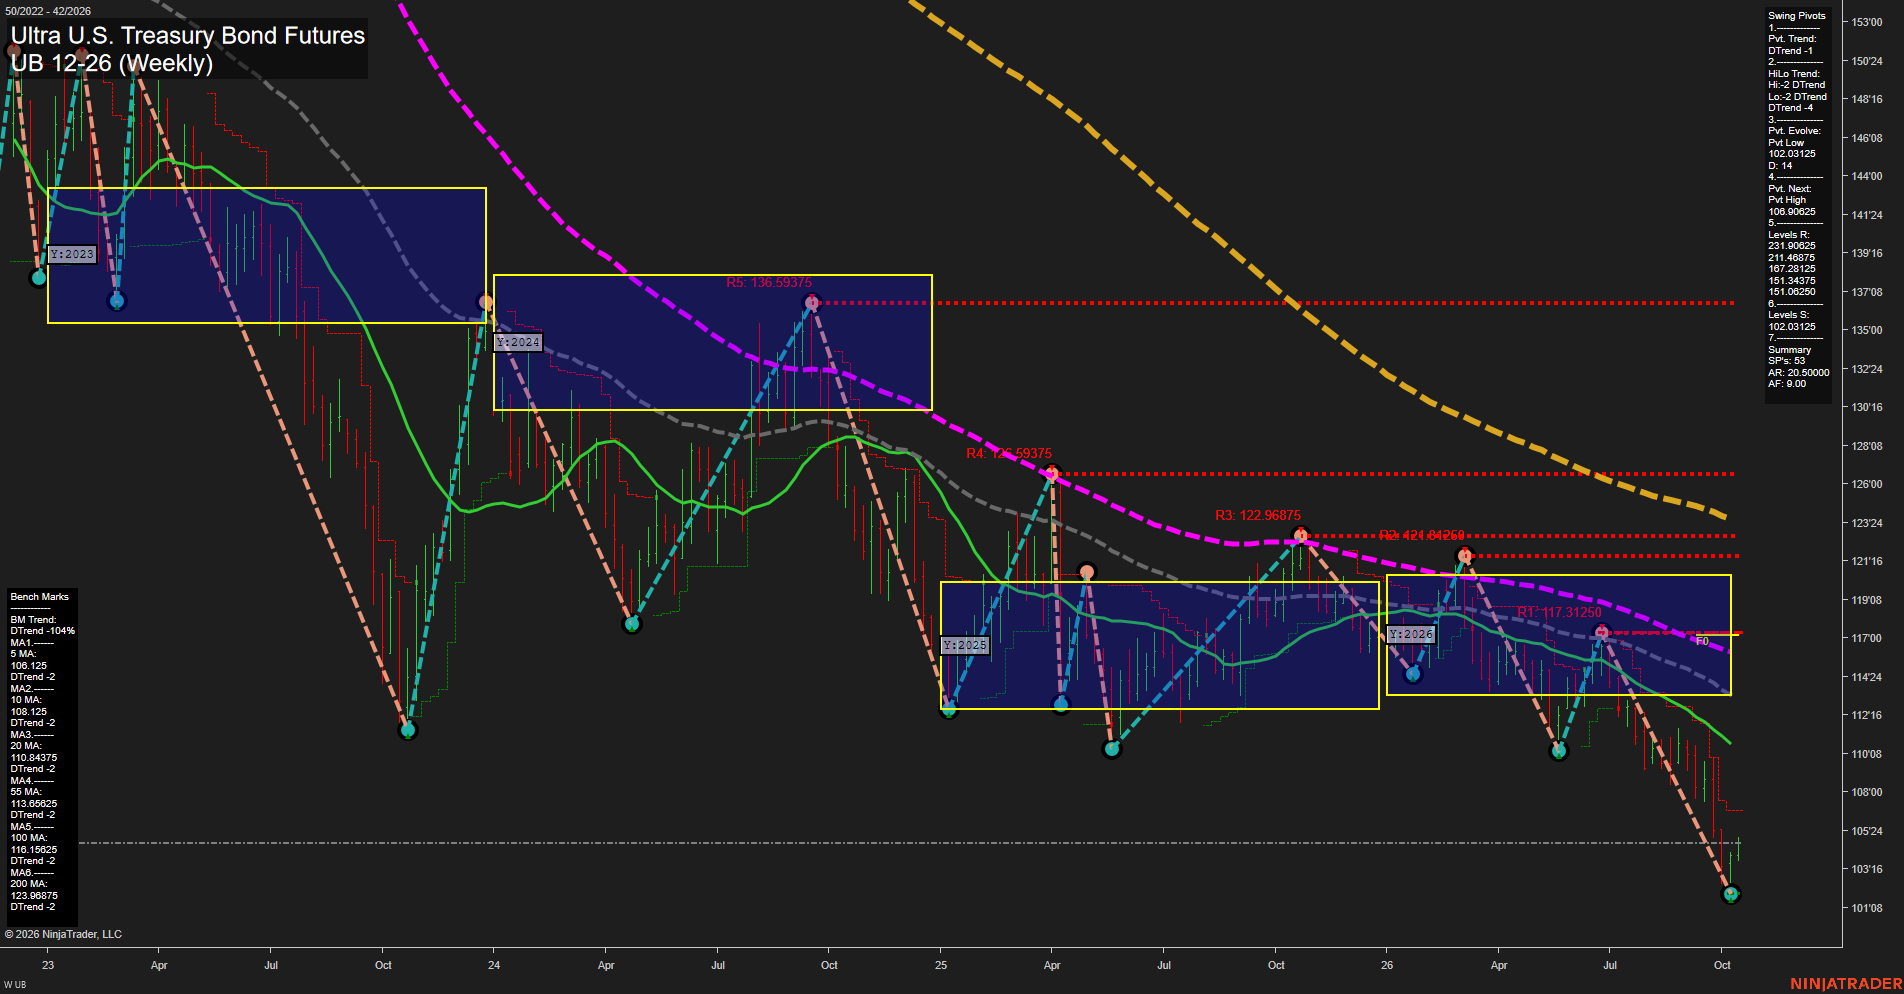
Task: Click the Y:2023 yearly range label
Action: tap(72, 255)
